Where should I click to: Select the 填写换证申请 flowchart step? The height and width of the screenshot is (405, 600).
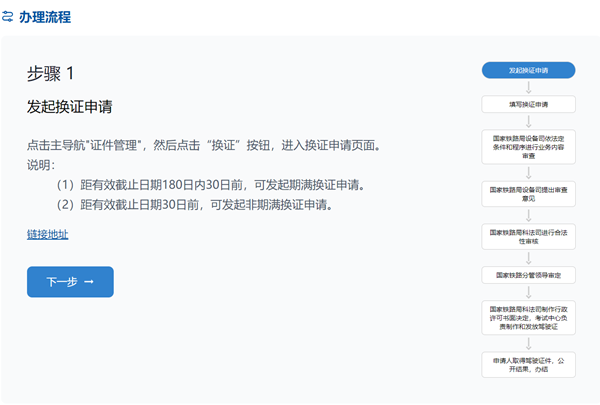528,103
